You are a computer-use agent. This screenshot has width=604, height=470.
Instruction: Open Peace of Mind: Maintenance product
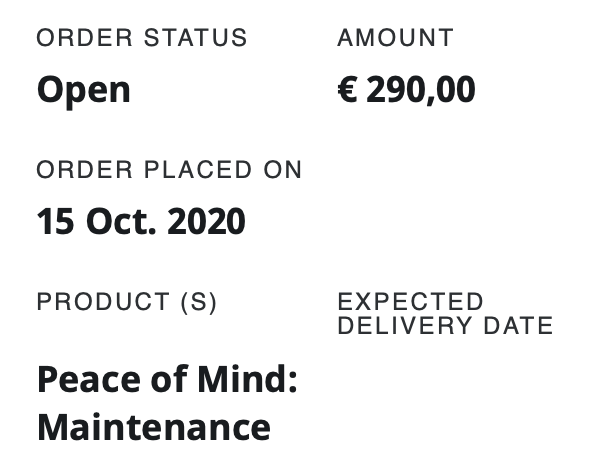(167, 403)
